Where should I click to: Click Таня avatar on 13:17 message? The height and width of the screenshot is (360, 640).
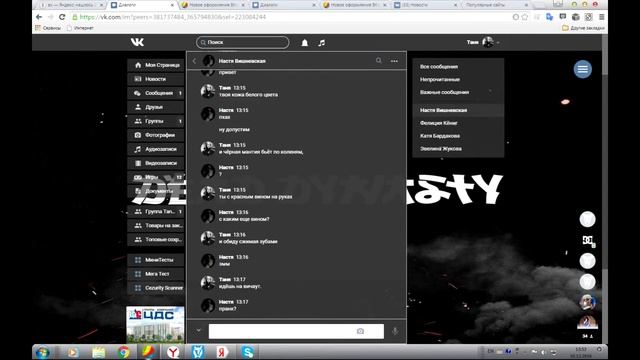(x=208, y=282)
